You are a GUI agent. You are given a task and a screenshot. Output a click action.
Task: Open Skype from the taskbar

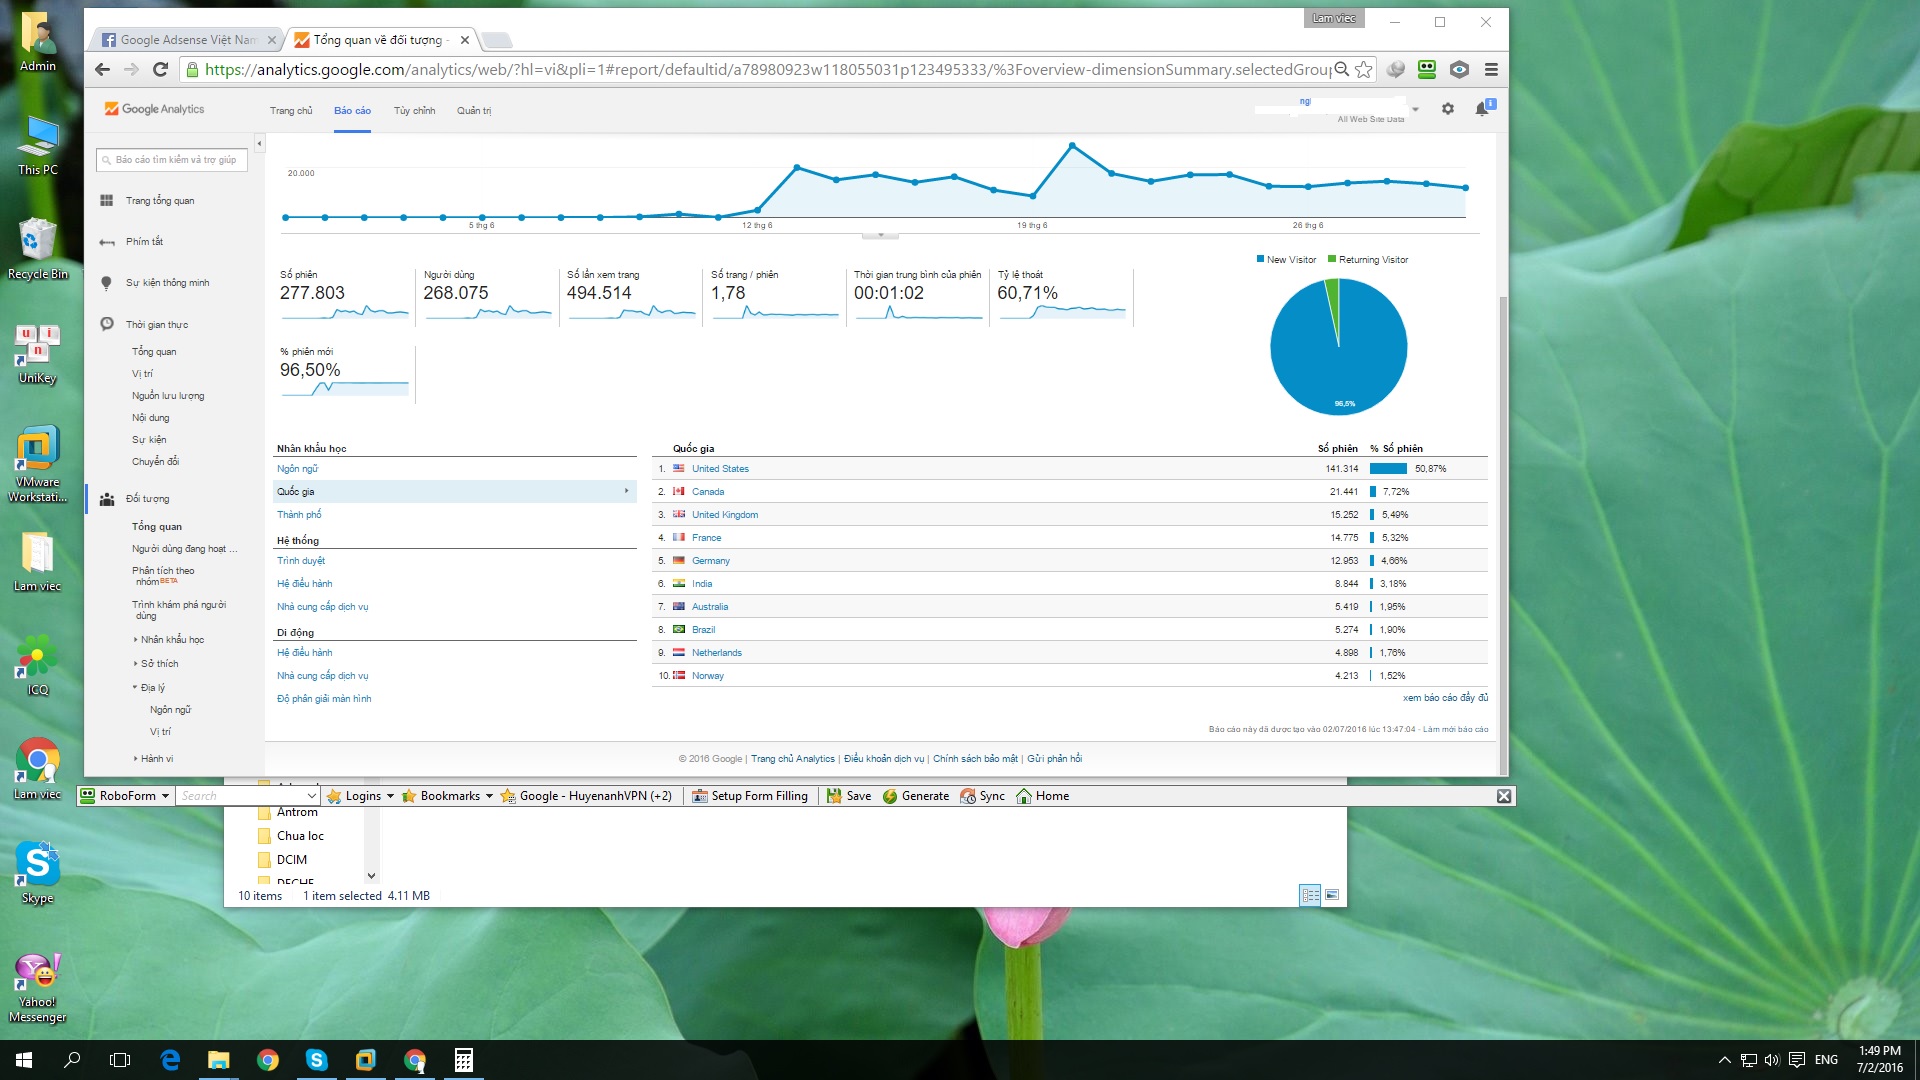(x=316, y=1060)
